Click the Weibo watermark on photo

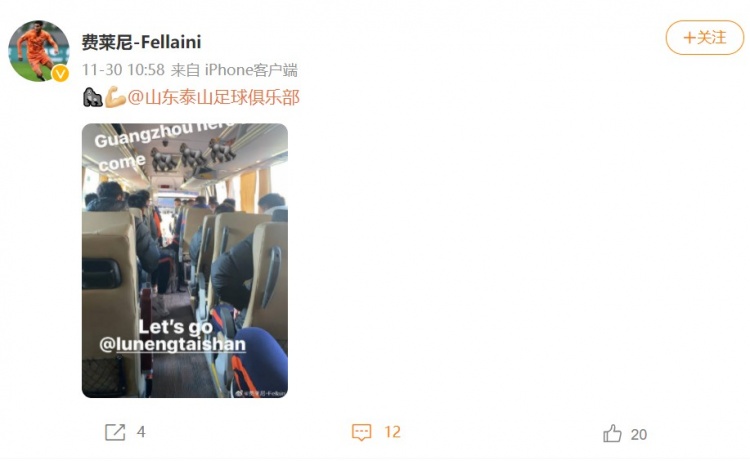point(261,393)
